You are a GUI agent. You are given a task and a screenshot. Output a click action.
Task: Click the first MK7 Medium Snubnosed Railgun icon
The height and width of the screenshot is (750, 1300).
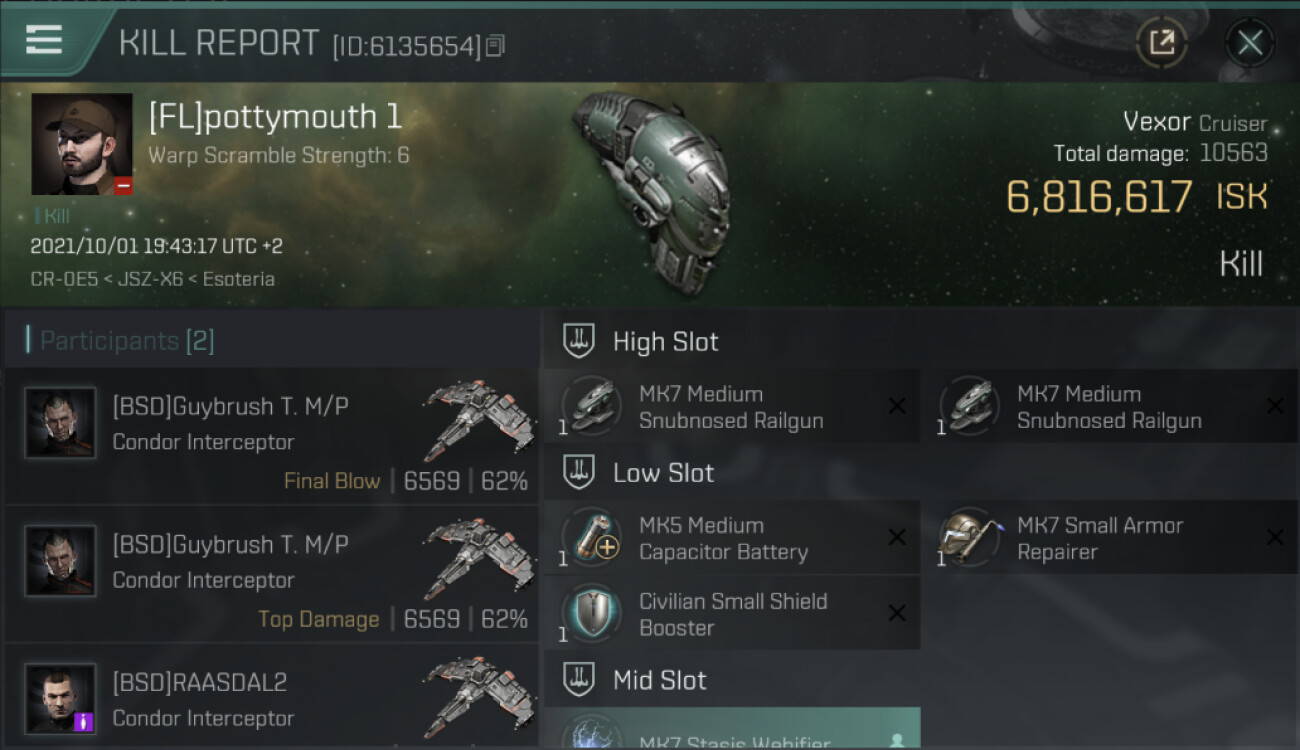tap(591, 406)
